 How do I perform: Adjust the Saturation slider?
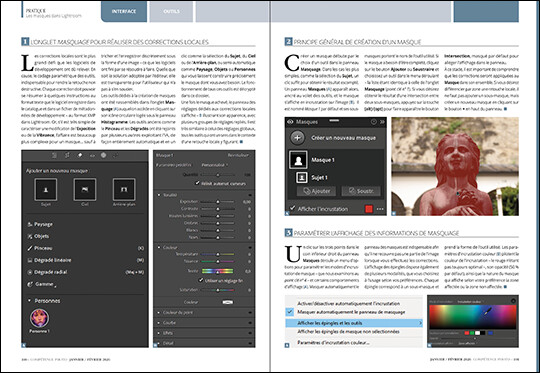[x=218, y=290]
